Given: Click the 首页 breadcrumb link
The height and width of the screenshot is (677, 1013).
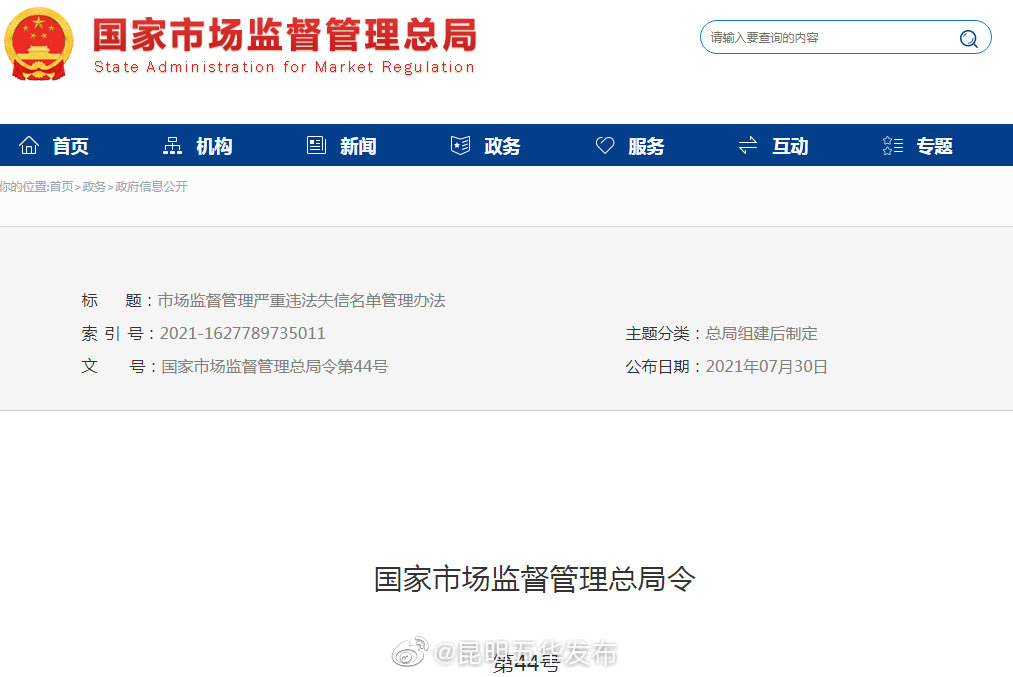Looking at the screenshot, I should 60,186.
